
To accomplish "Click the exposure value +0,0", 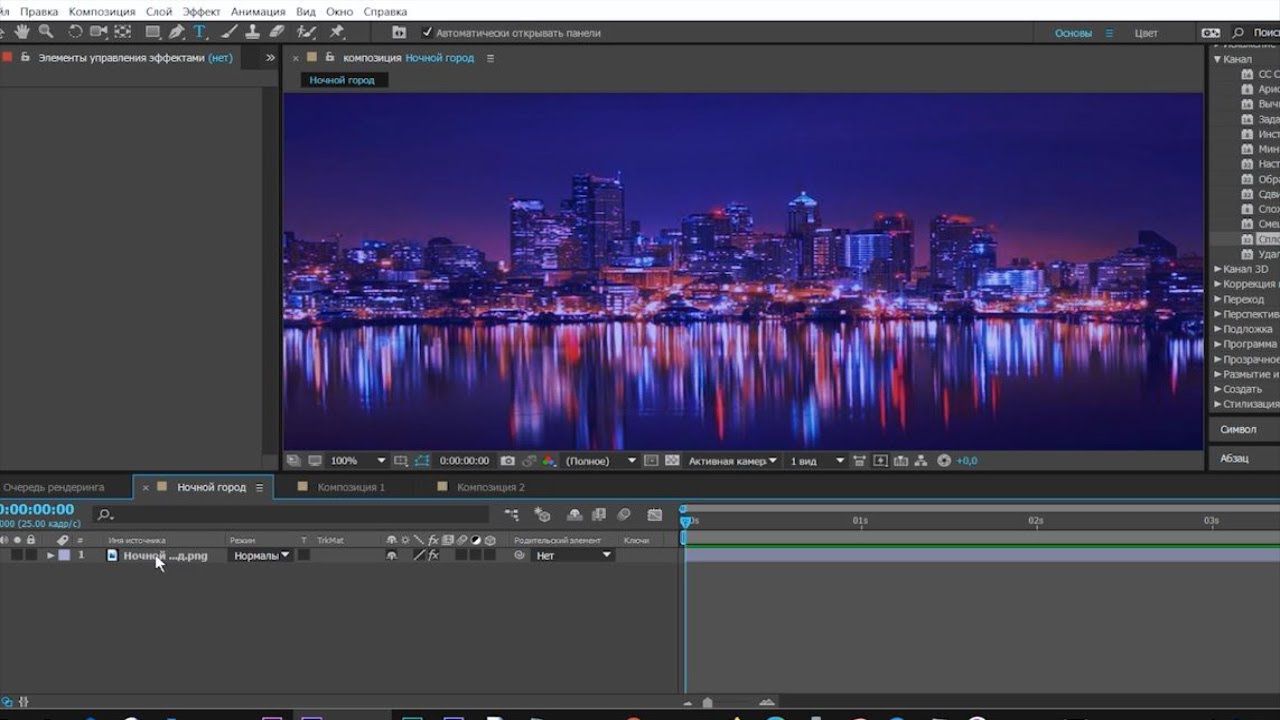I will point(967,461).
